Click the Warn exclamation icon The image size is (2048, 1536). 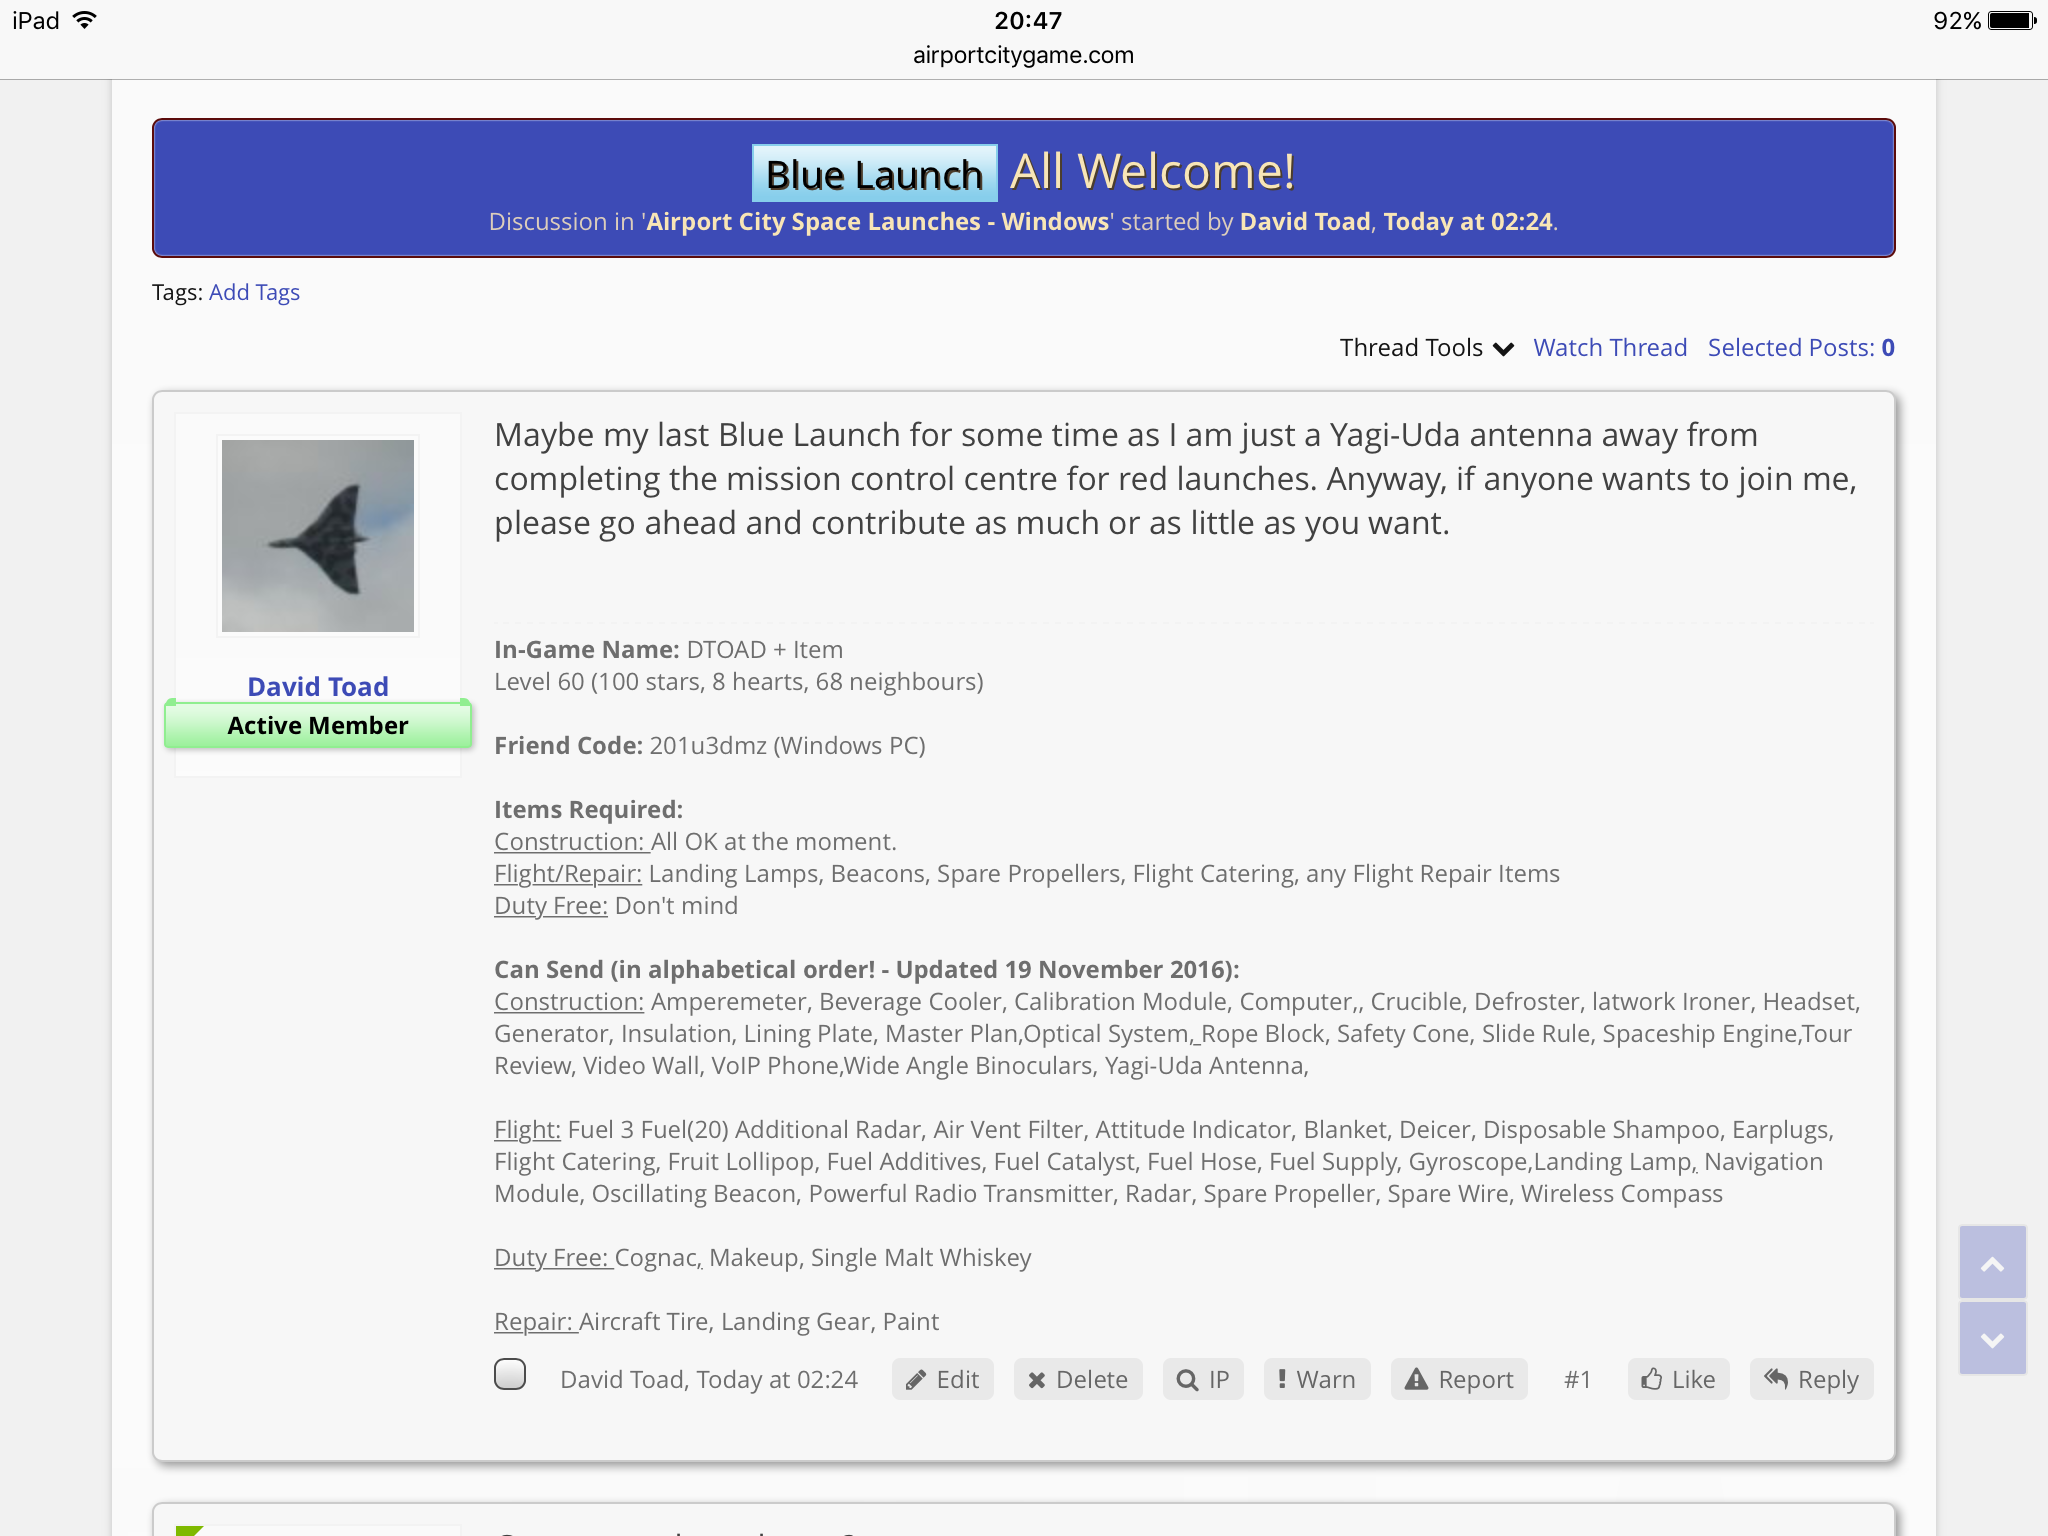(x=1282, y=1379)
